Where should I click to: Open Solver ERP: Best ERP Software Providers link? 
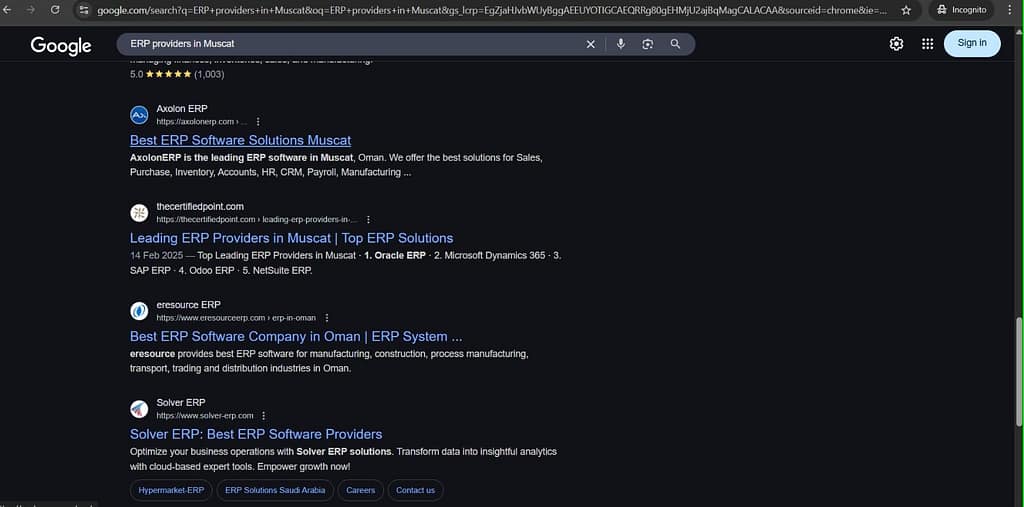click(256, 434)
